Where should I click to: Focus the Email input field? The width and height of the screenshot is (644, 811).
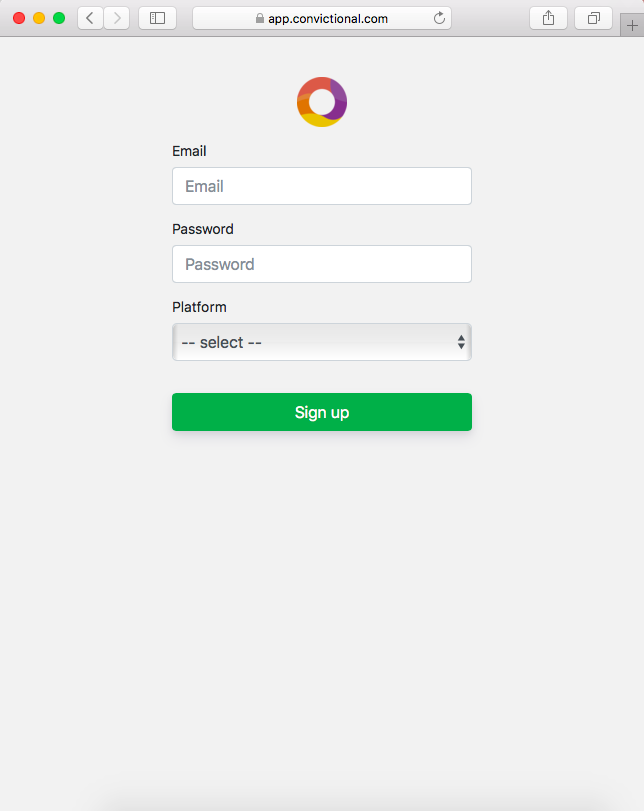(x=322, y=186)
